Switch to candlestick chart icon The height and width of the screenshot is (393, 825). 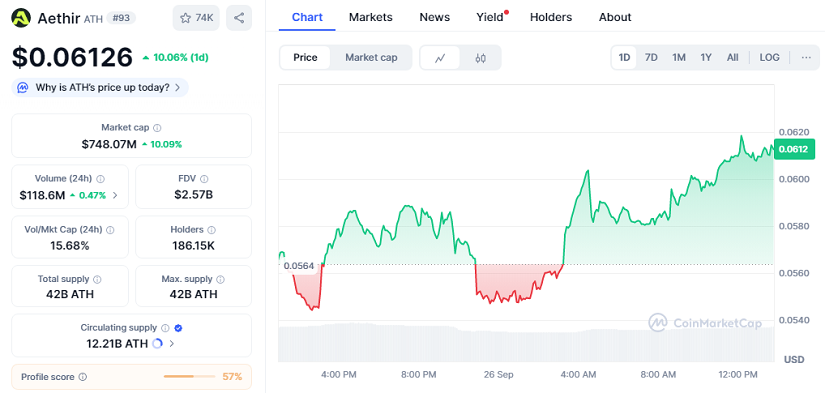tap(480, 58)
